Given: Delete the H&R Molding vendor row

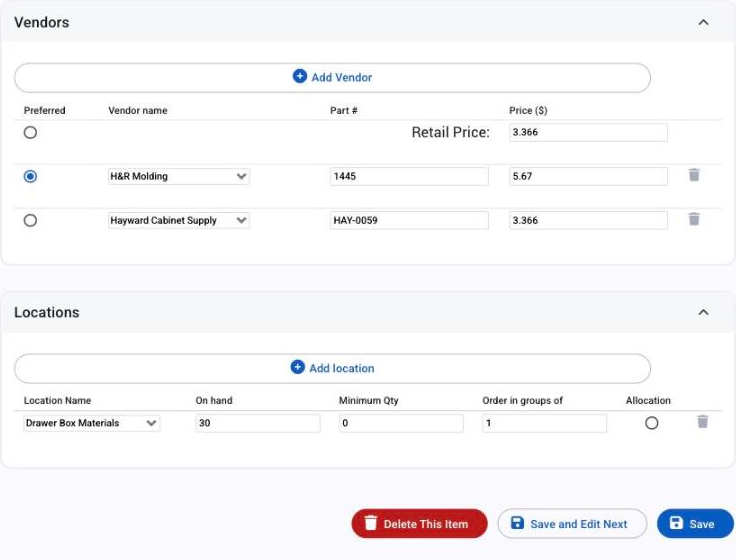Looking at the screenshot, I should [x=694, y=175].
